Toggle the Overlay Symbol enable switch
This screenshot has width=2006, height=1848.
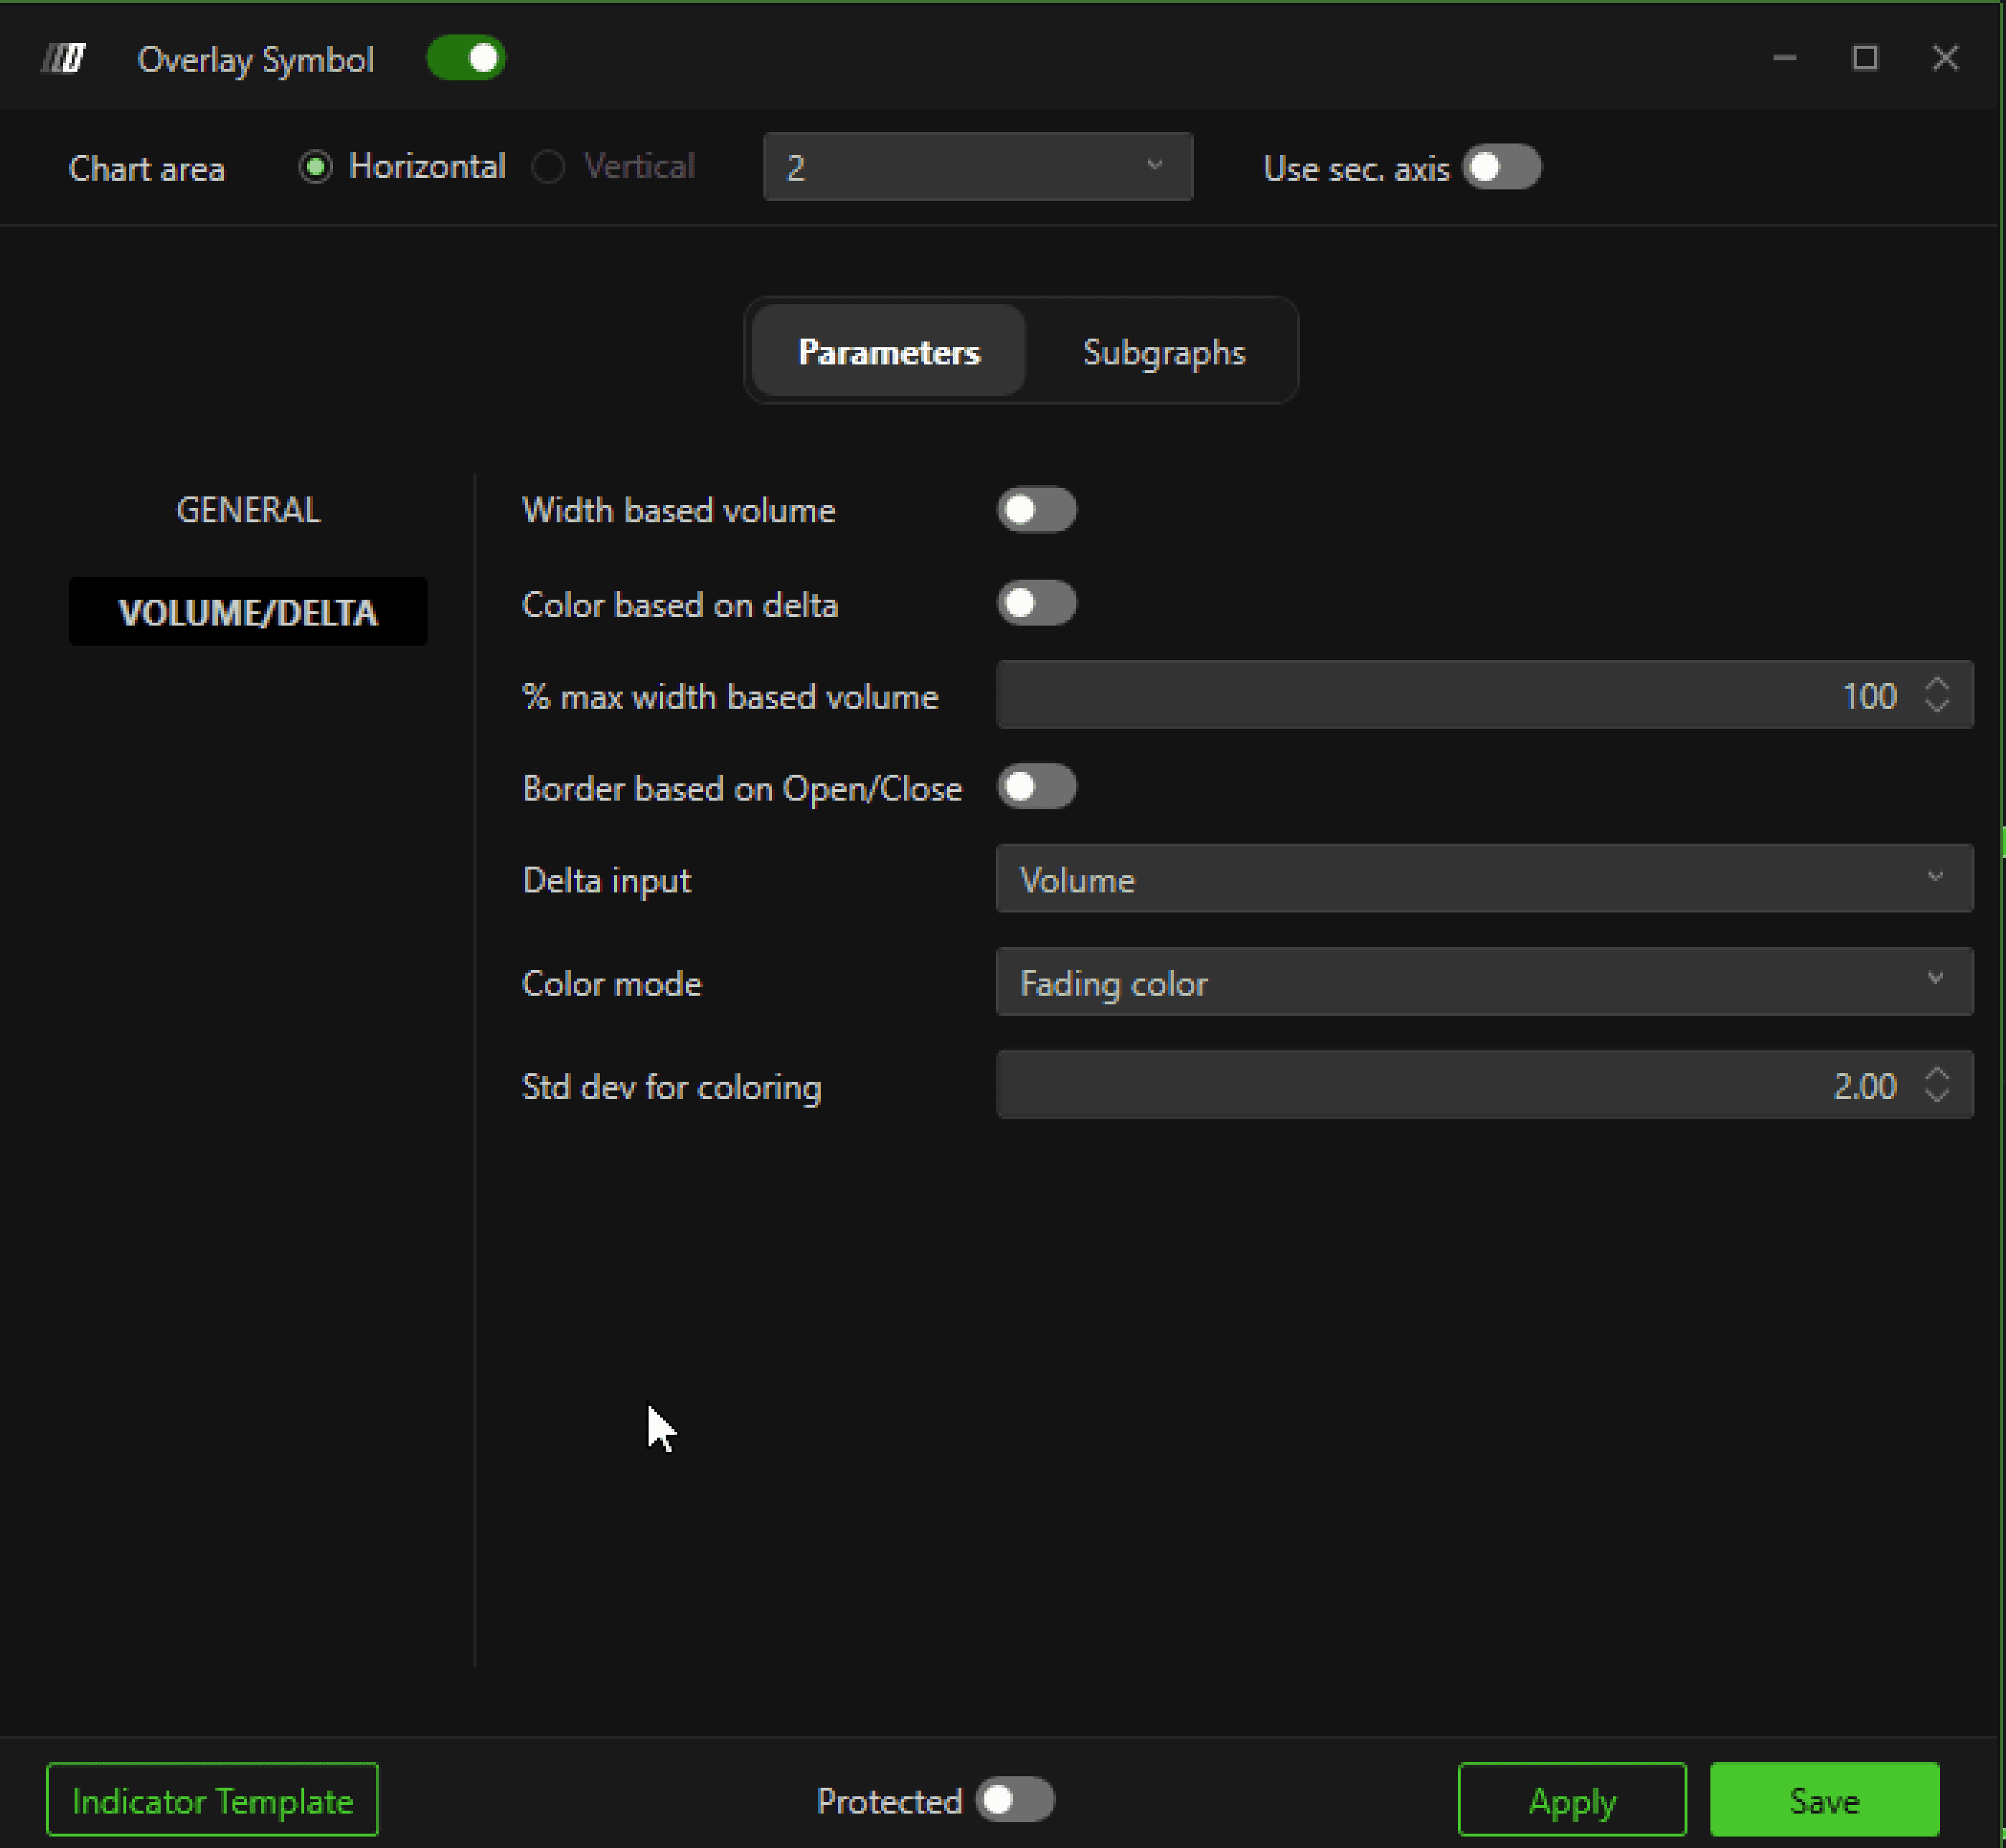click(x=466, y=58)
